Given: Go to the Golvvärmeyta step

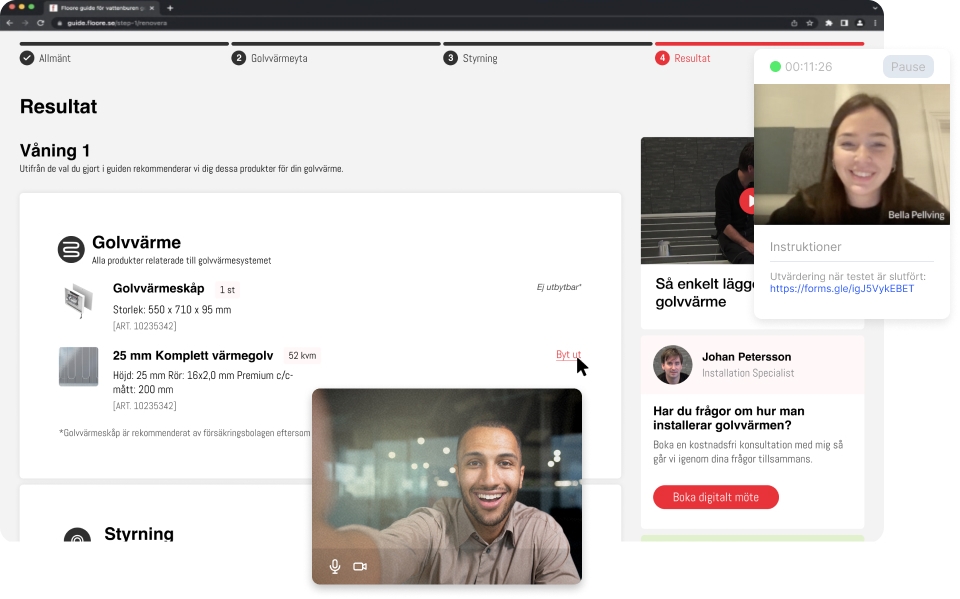Looking at the screenshot, I should 279,58.
